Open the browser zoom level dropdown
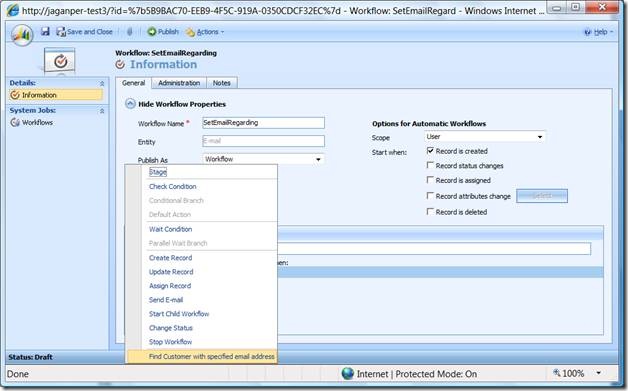 598,373
